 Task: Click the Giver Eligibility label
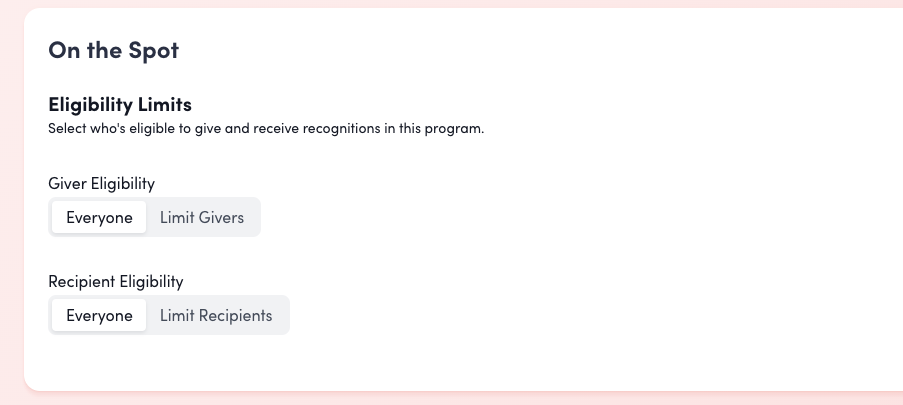coord(101,183)
